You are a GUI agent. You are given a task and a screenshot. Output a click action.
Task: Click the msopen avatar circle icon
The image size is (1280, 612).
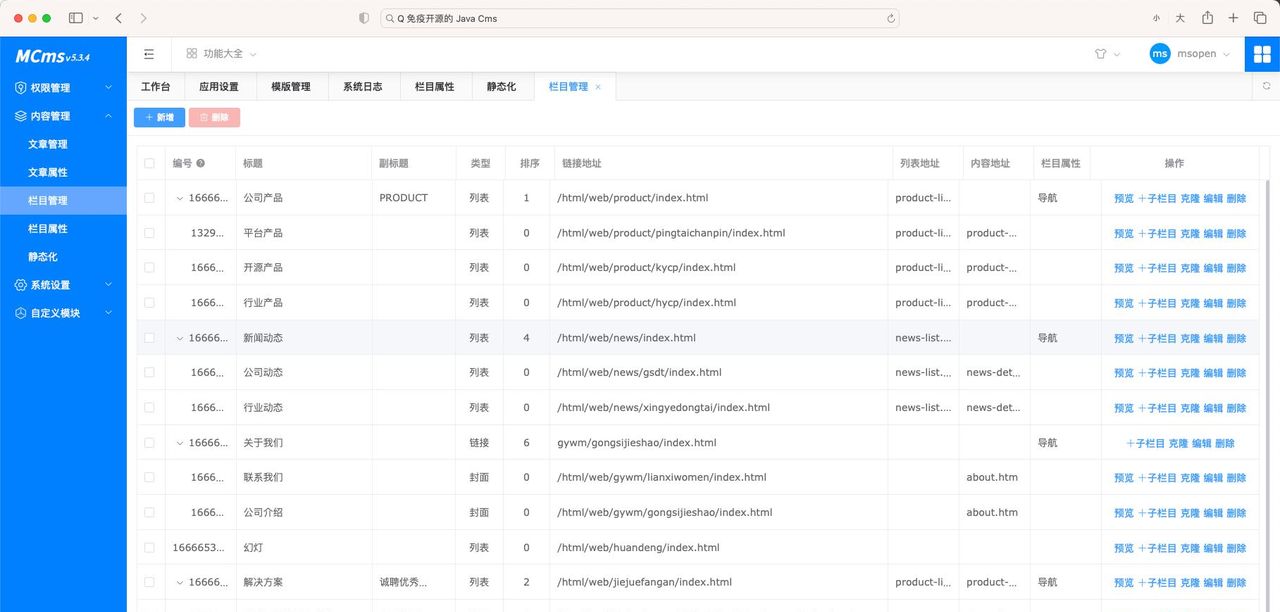pos(1159,54)
